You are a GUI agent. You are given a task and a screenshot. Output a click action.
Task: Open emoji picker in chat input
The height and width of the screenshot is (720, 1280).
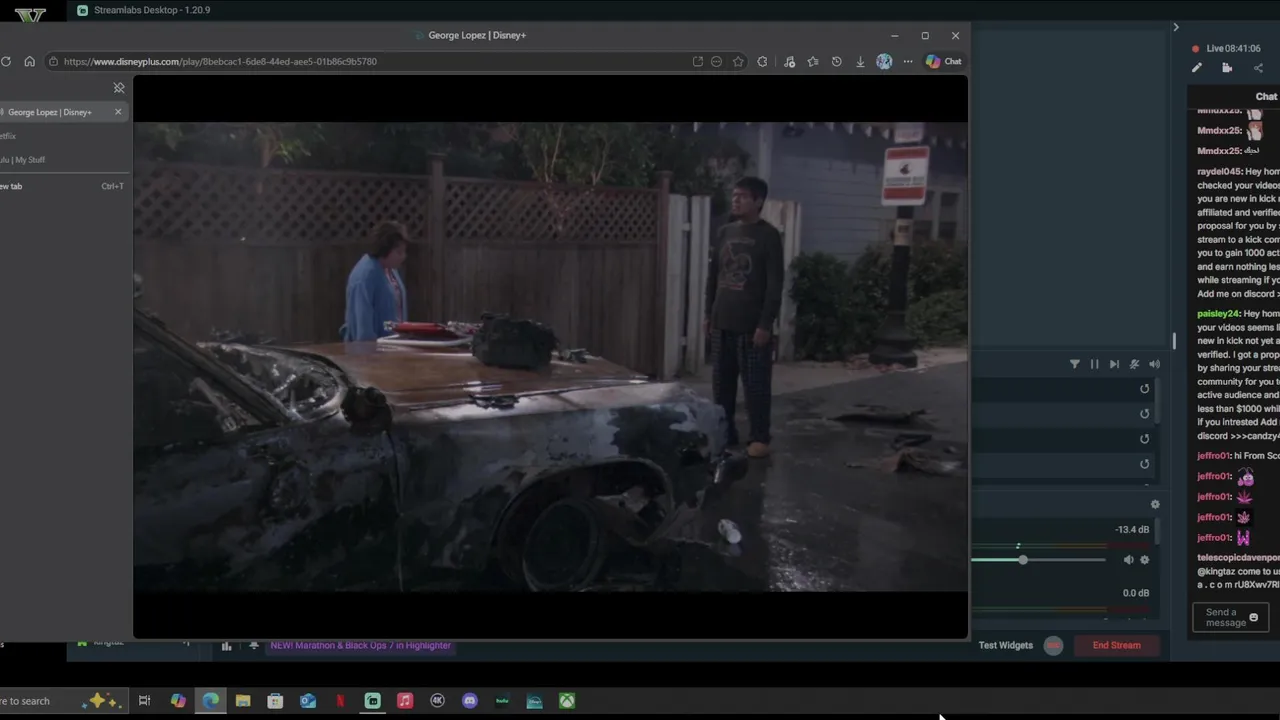1253,618
